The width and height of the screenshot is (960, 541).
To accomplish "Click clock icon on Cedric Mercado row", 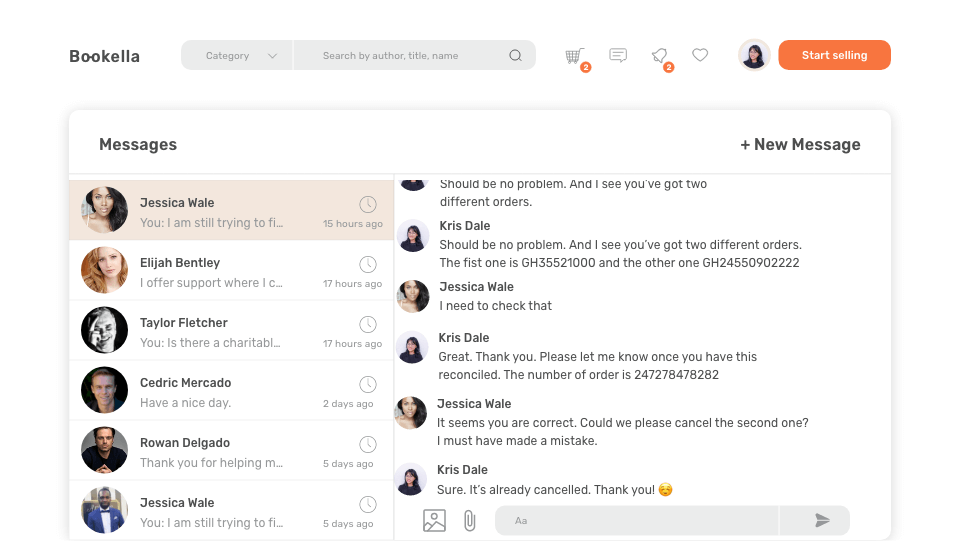I will pos(367,384).
